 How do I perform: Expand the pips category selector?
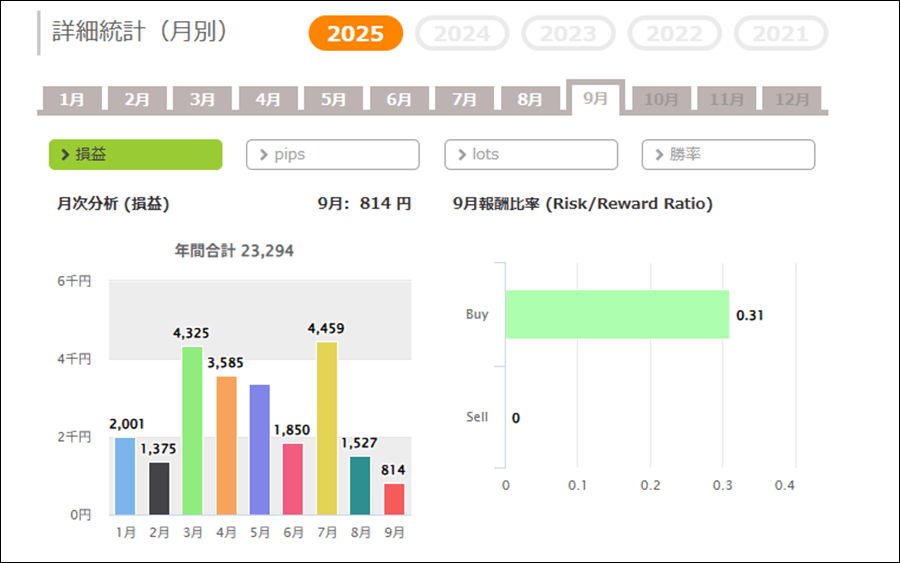332,155
